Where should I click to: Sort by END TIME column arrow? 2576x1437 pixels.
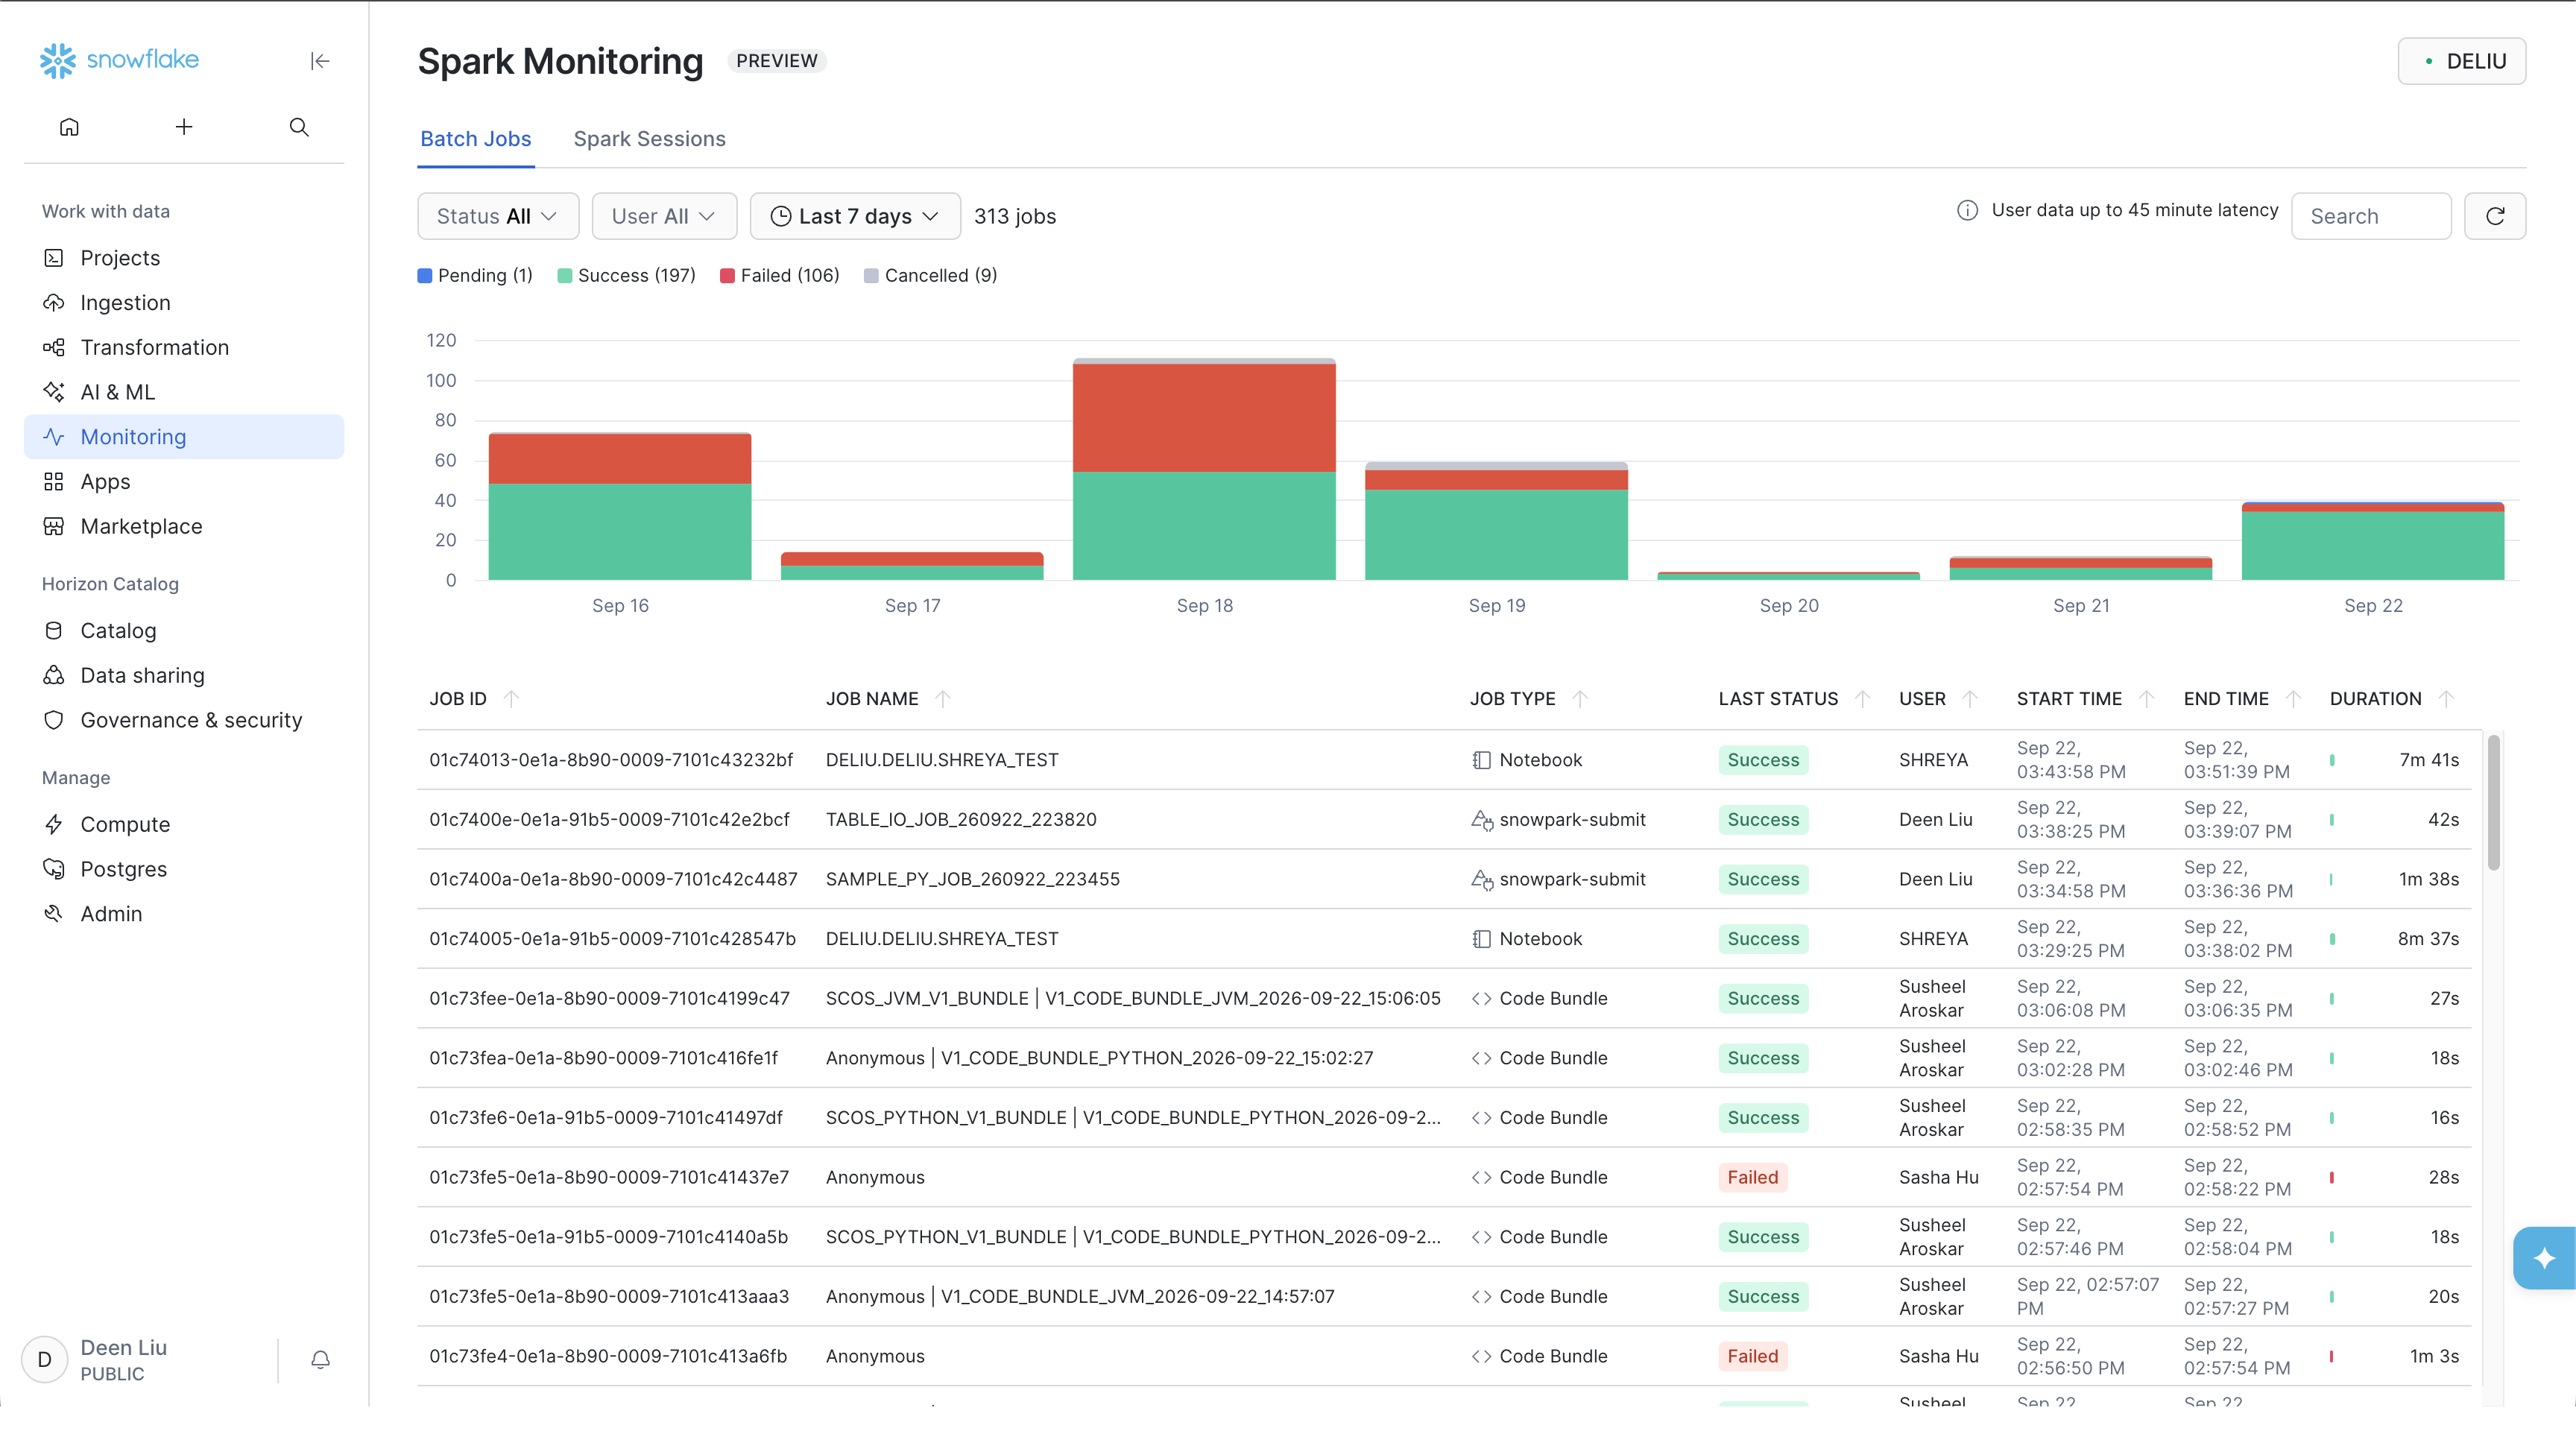click(2294, 699)
